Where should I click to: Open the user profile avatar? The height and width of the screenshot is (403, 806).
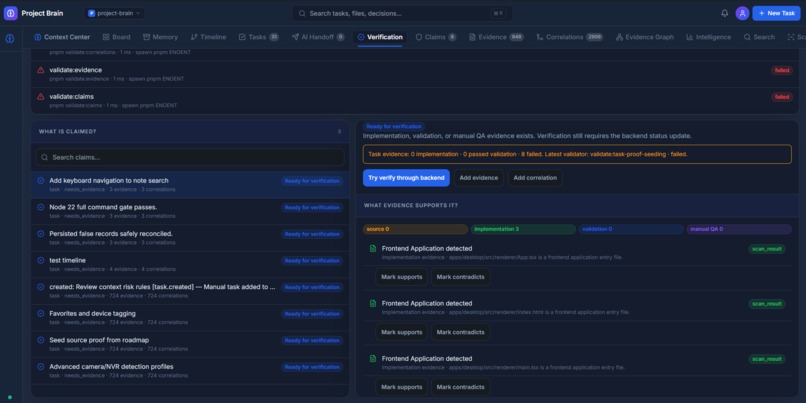[x=742, y=13]
